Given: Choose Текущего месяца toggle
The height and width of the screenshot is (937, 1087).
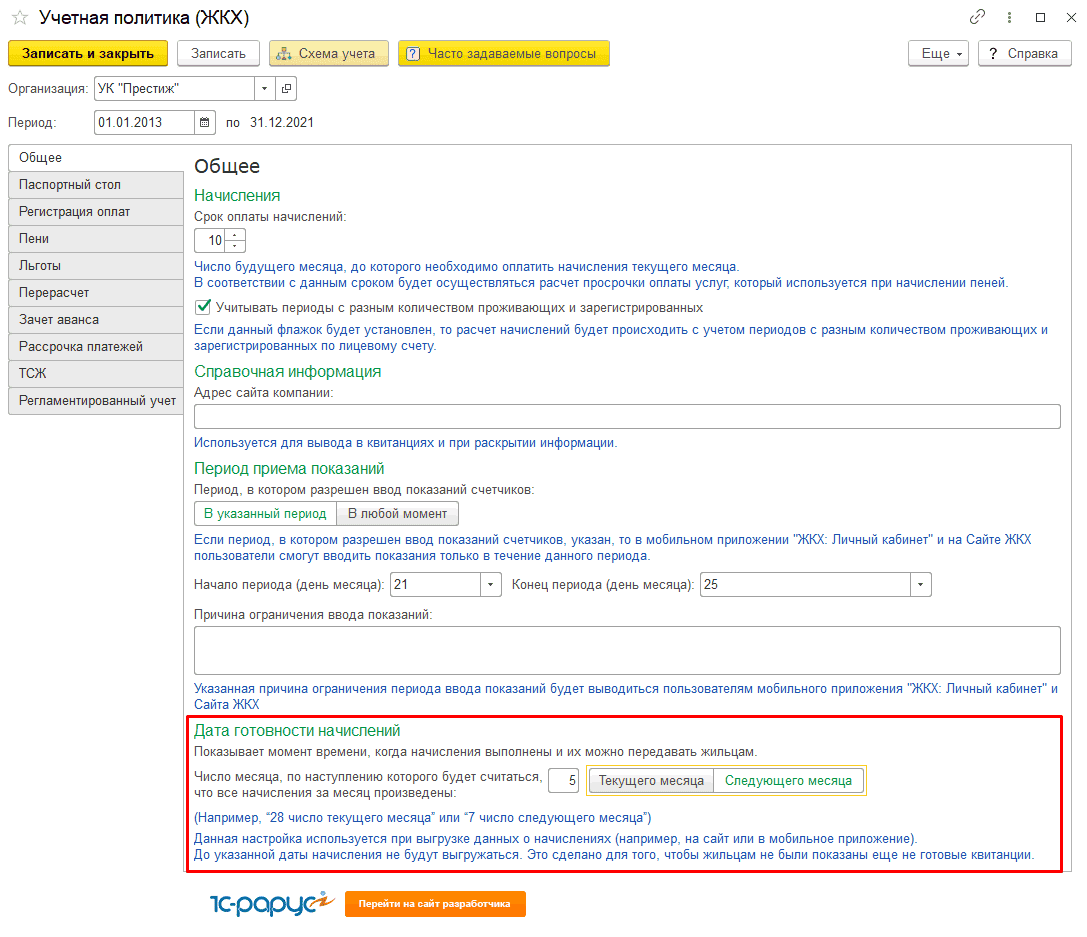Looking at the screenshot, I should [651, 781].
